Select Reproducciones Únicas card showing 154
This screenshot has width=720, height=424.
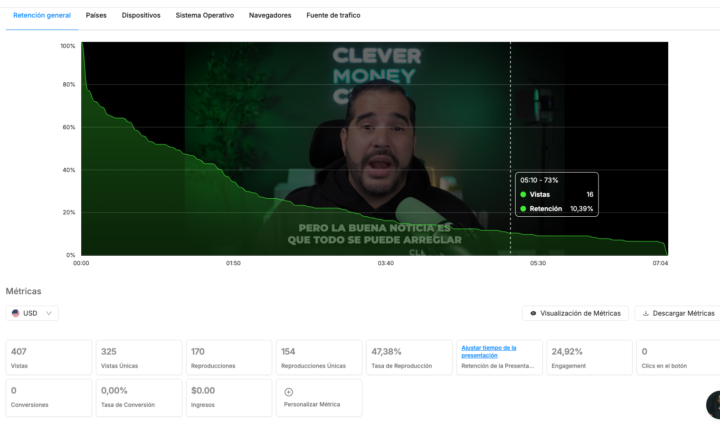pos(319,357)
